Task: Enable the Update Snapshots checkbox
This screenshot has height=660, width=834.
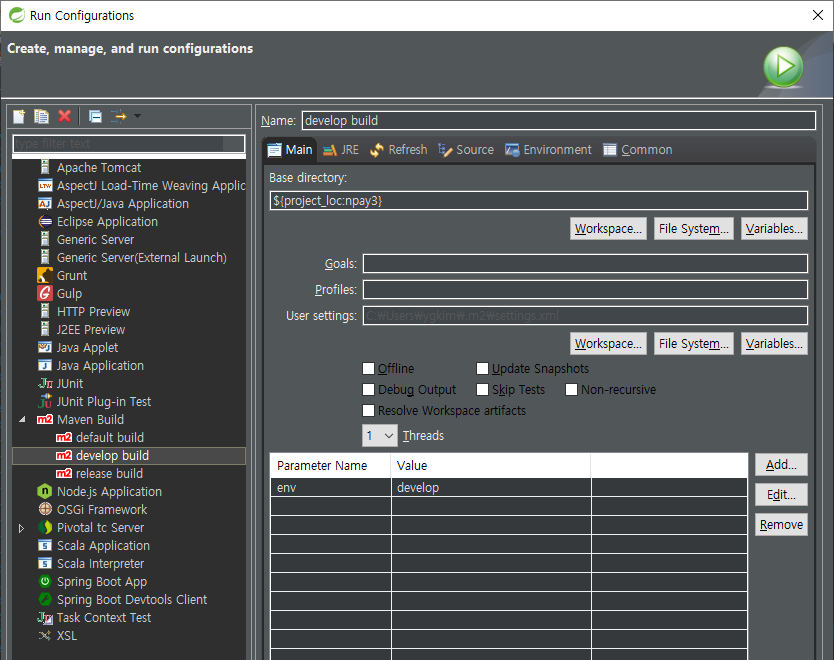Action: 482,369
